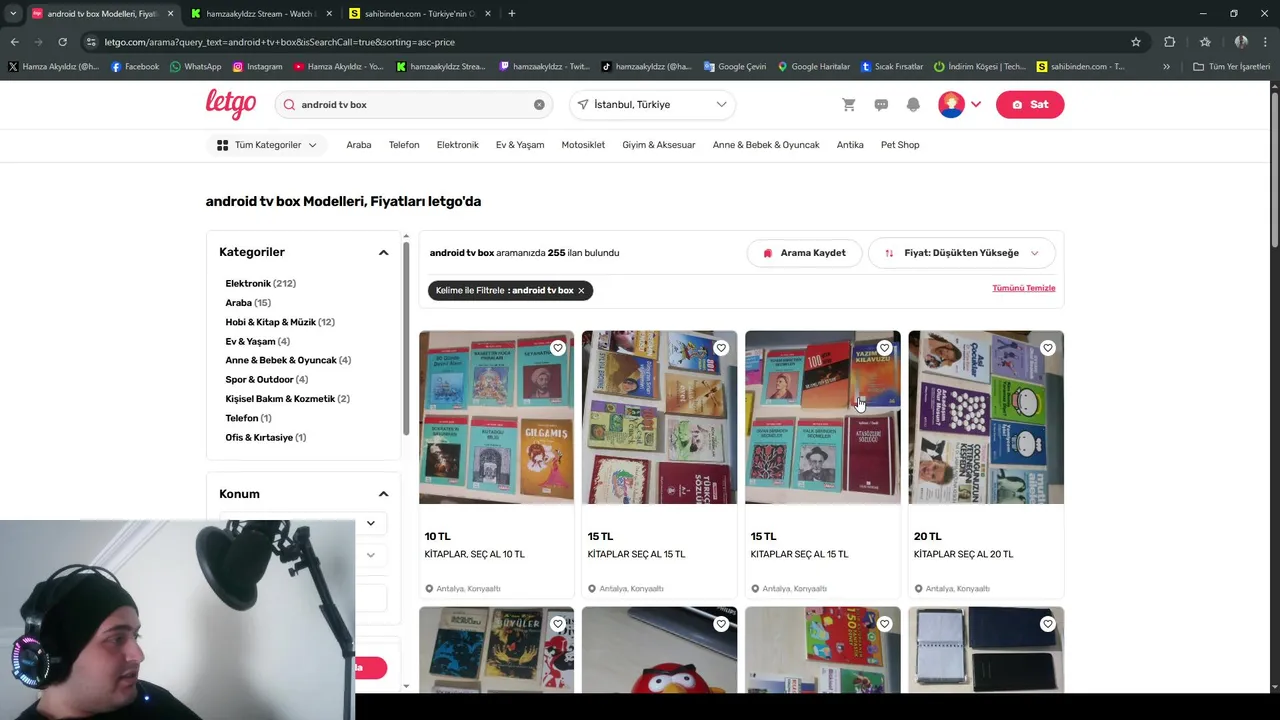Open the KİTAPLAR SEÇ AL 20 TL listing image

986,417
